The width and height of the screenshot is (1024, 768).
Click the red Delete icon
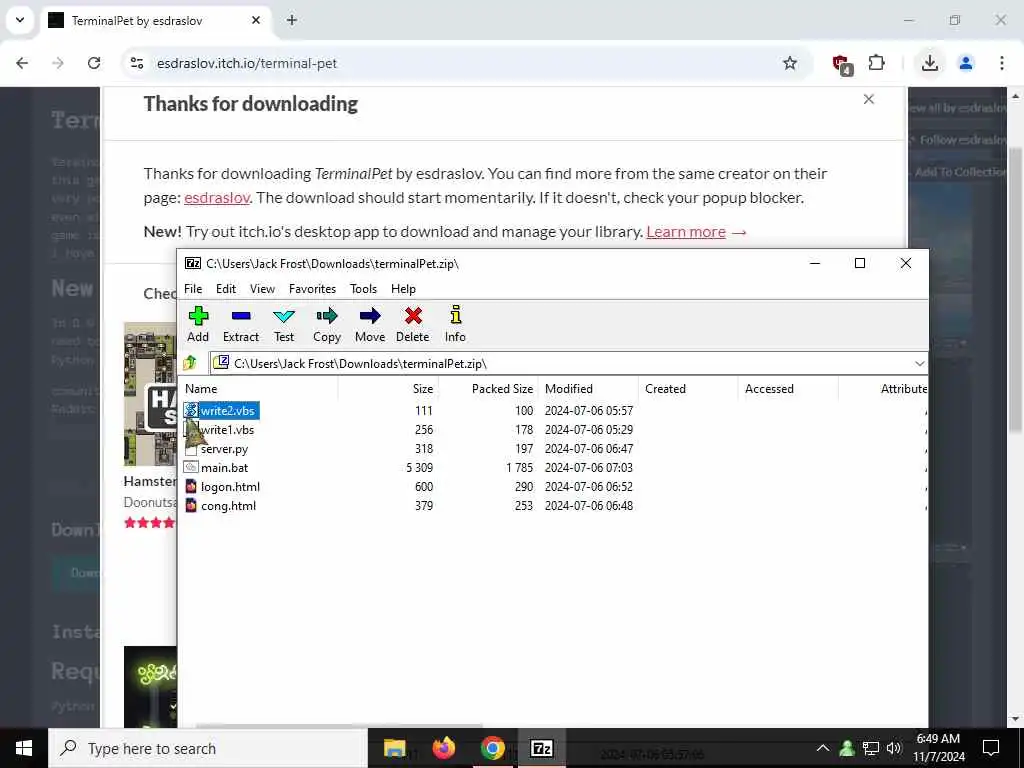(412, 325)
